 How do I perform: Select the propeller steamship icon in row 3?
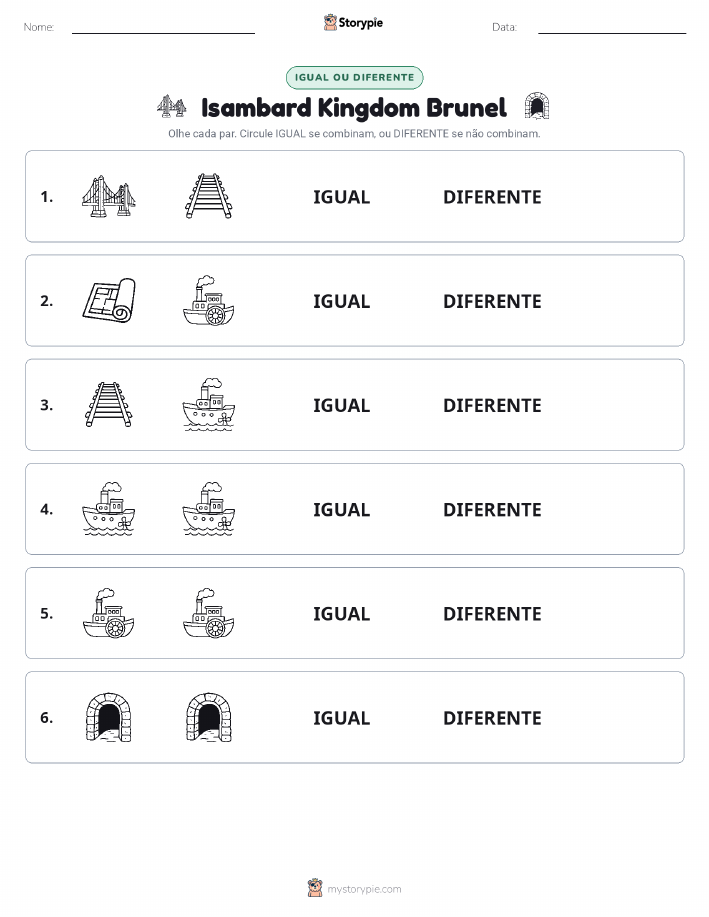coord(209,405)
